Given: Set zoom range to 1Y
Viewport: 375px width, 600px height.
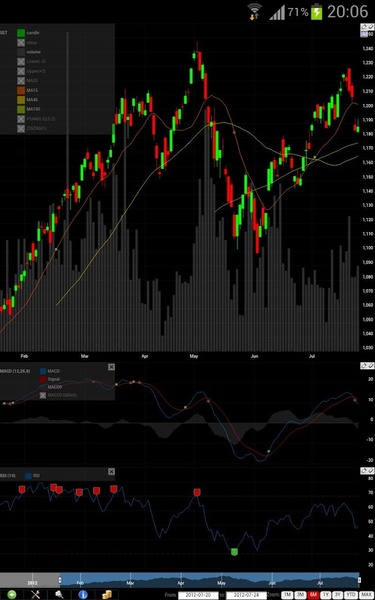Looking at the screenshot, I should click(326, 595).
